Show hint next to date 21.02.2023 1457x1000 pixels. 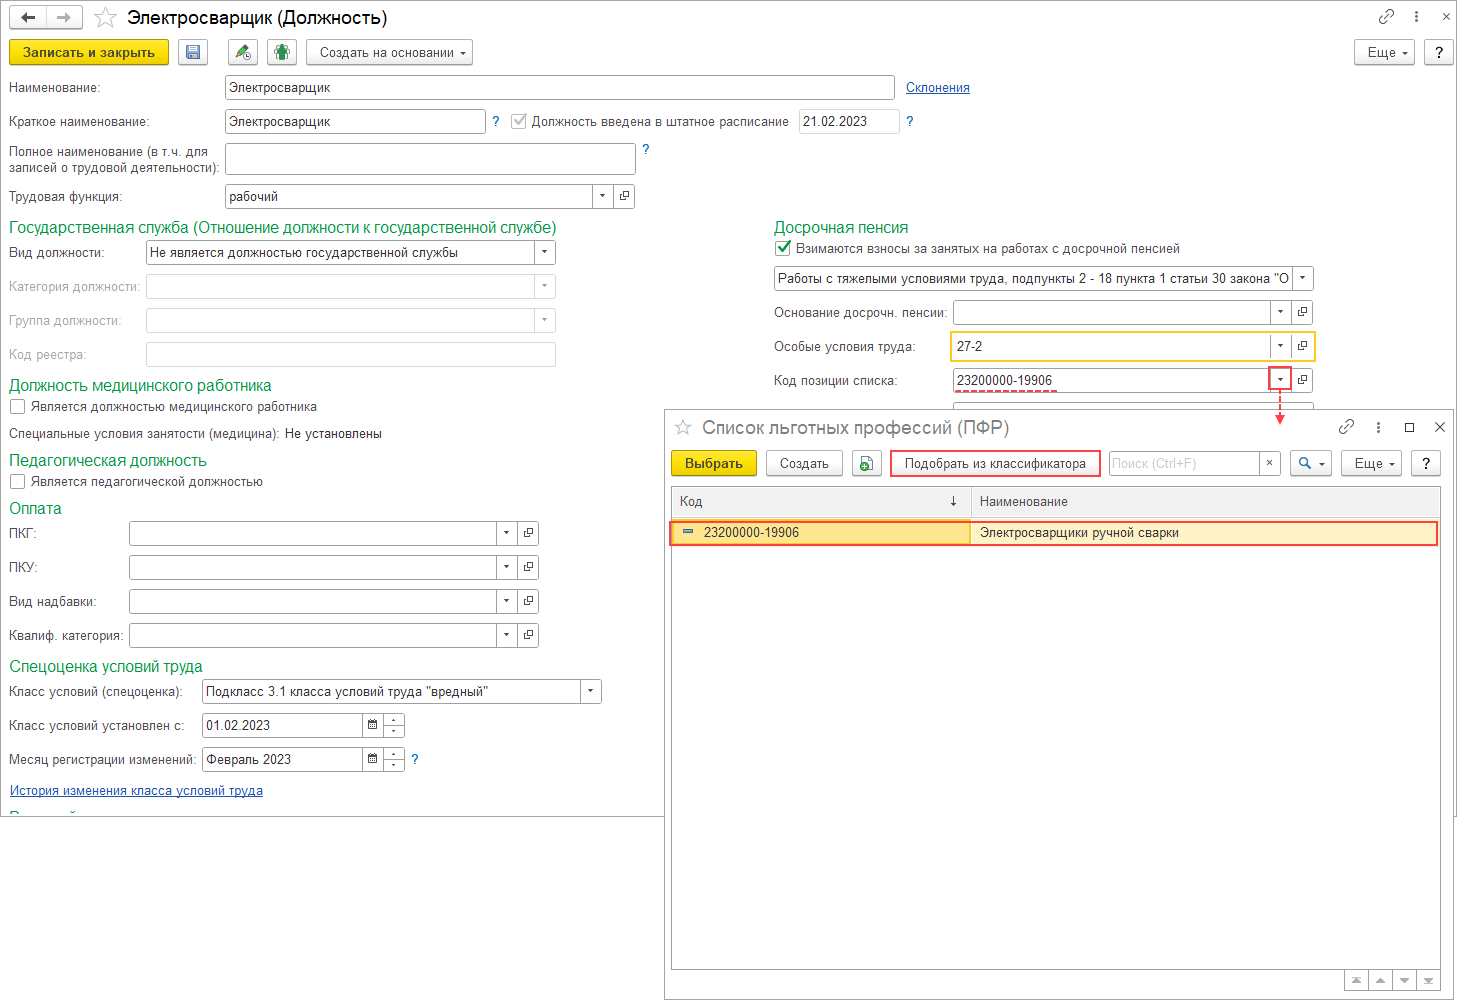pyautogui.click(x=910, y=121)
